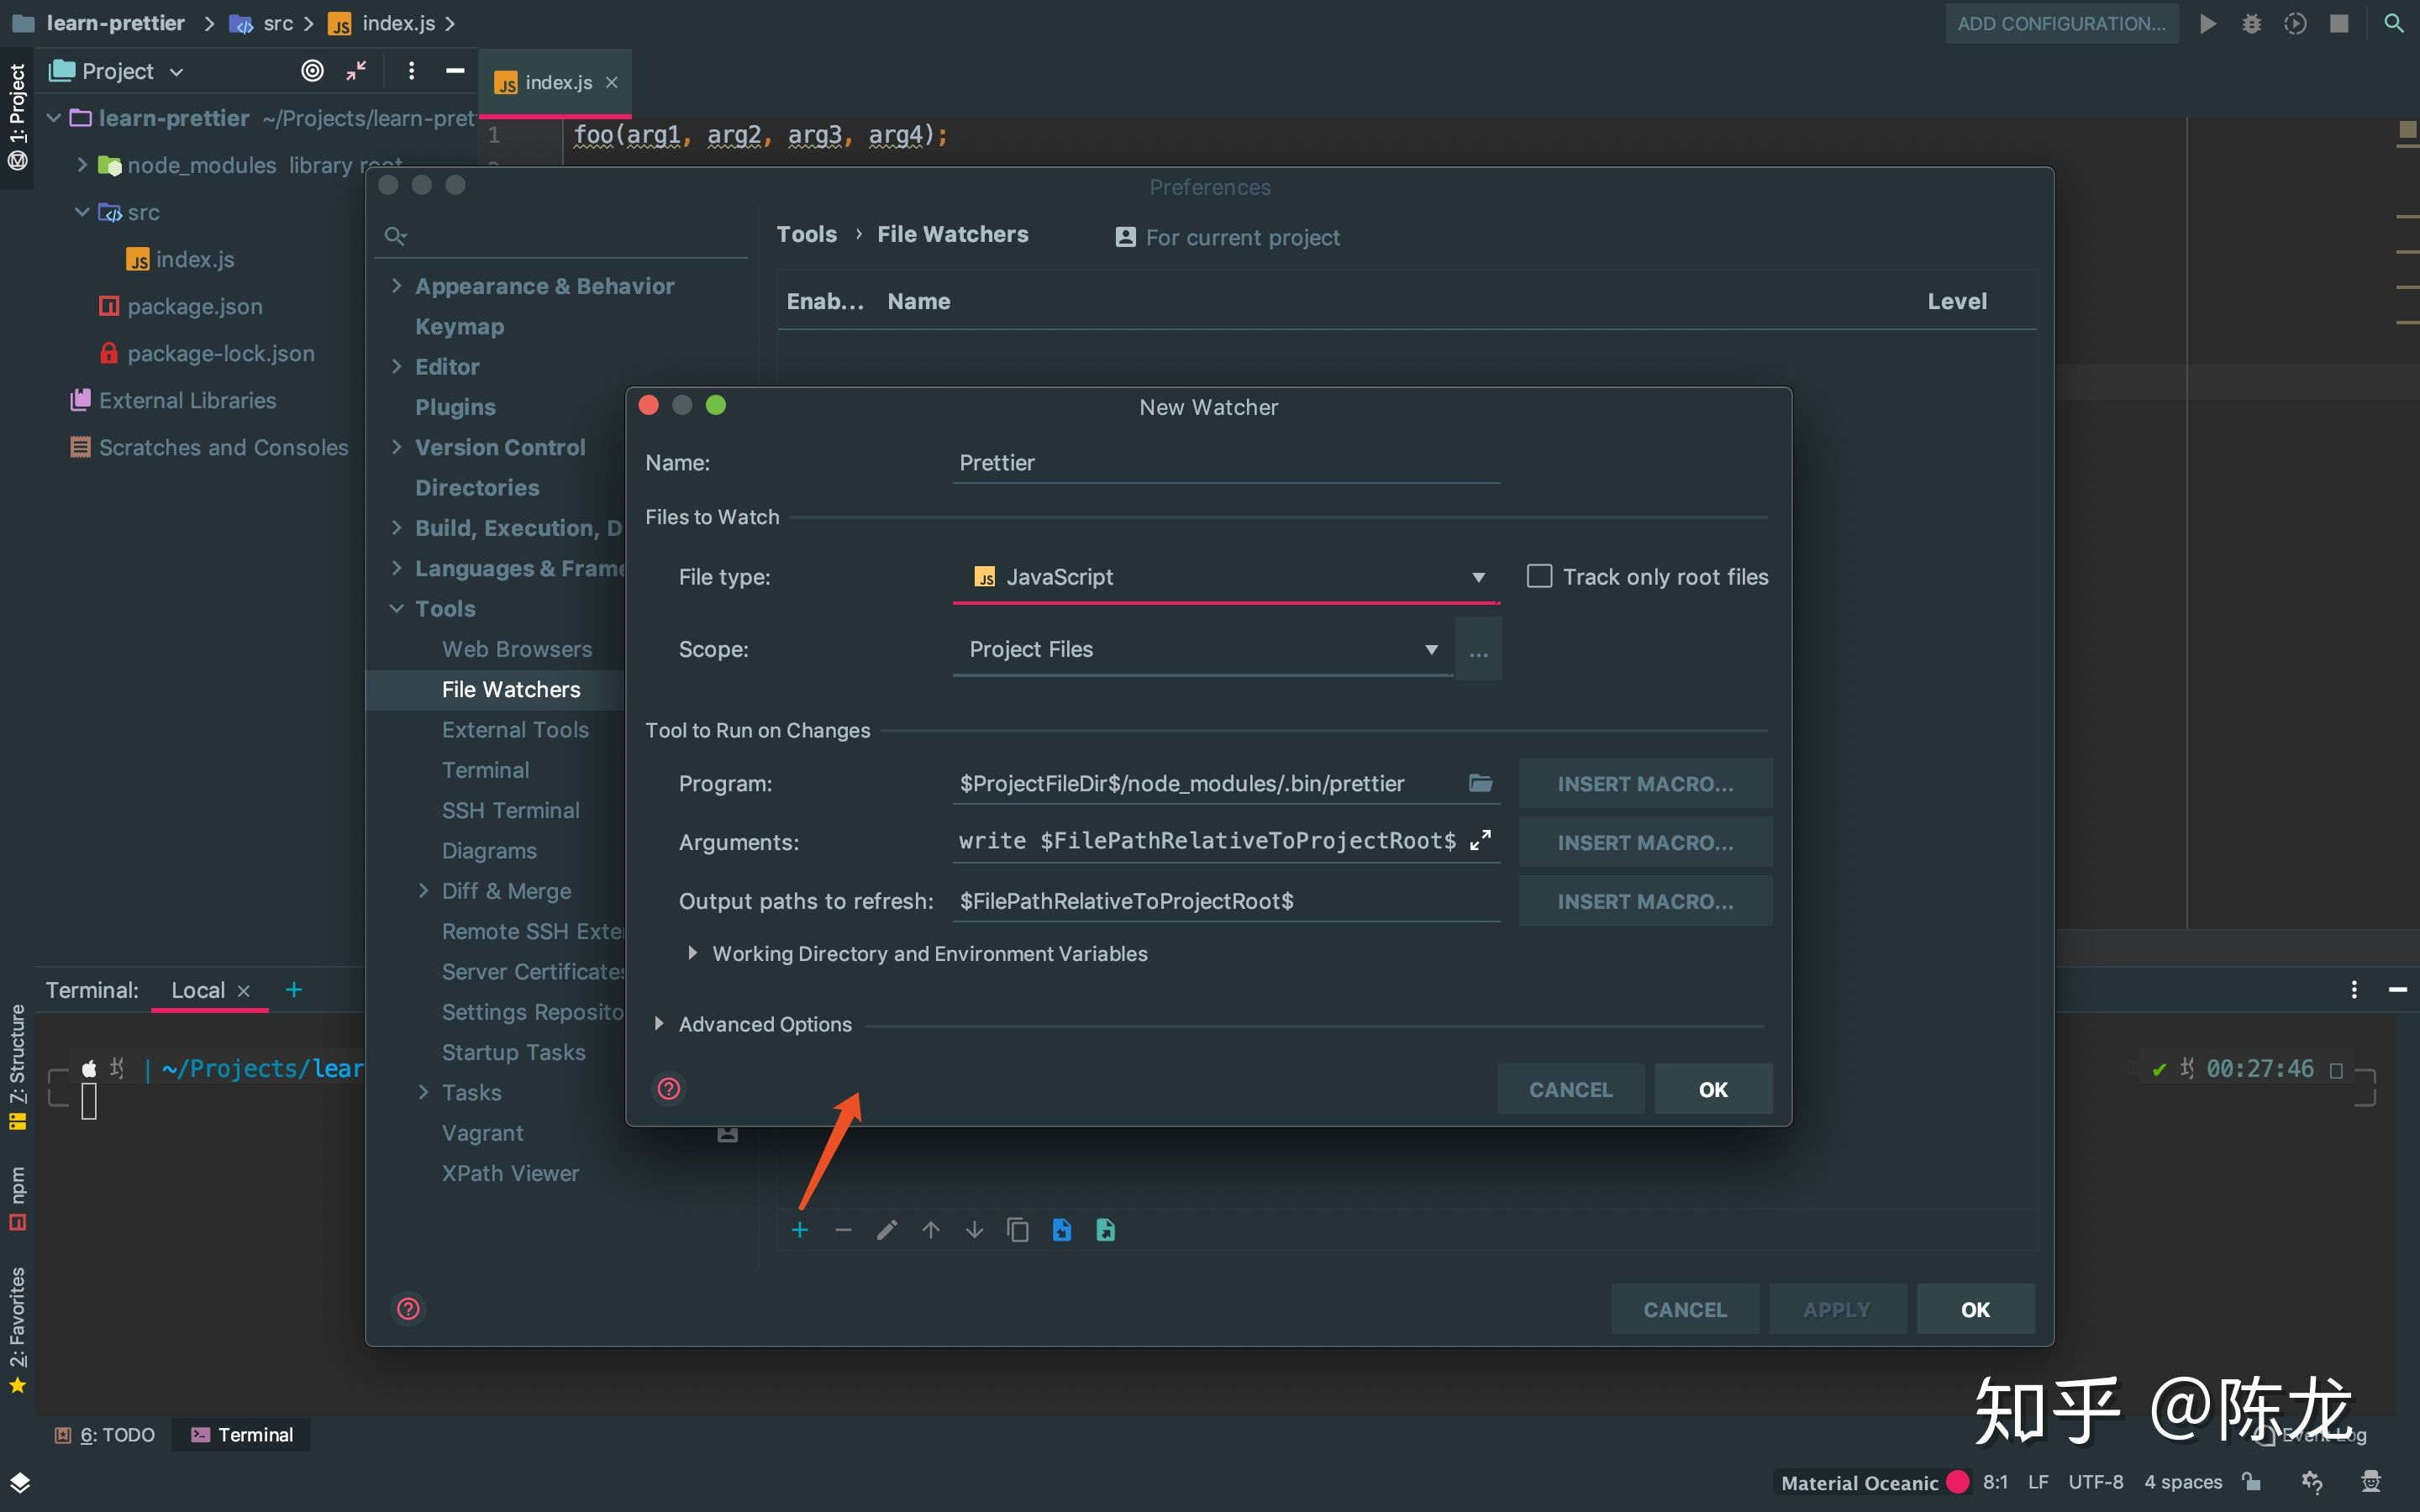Enable Track only root files checkbox
The image size is (2420, 1512).
coord(1539,576)
